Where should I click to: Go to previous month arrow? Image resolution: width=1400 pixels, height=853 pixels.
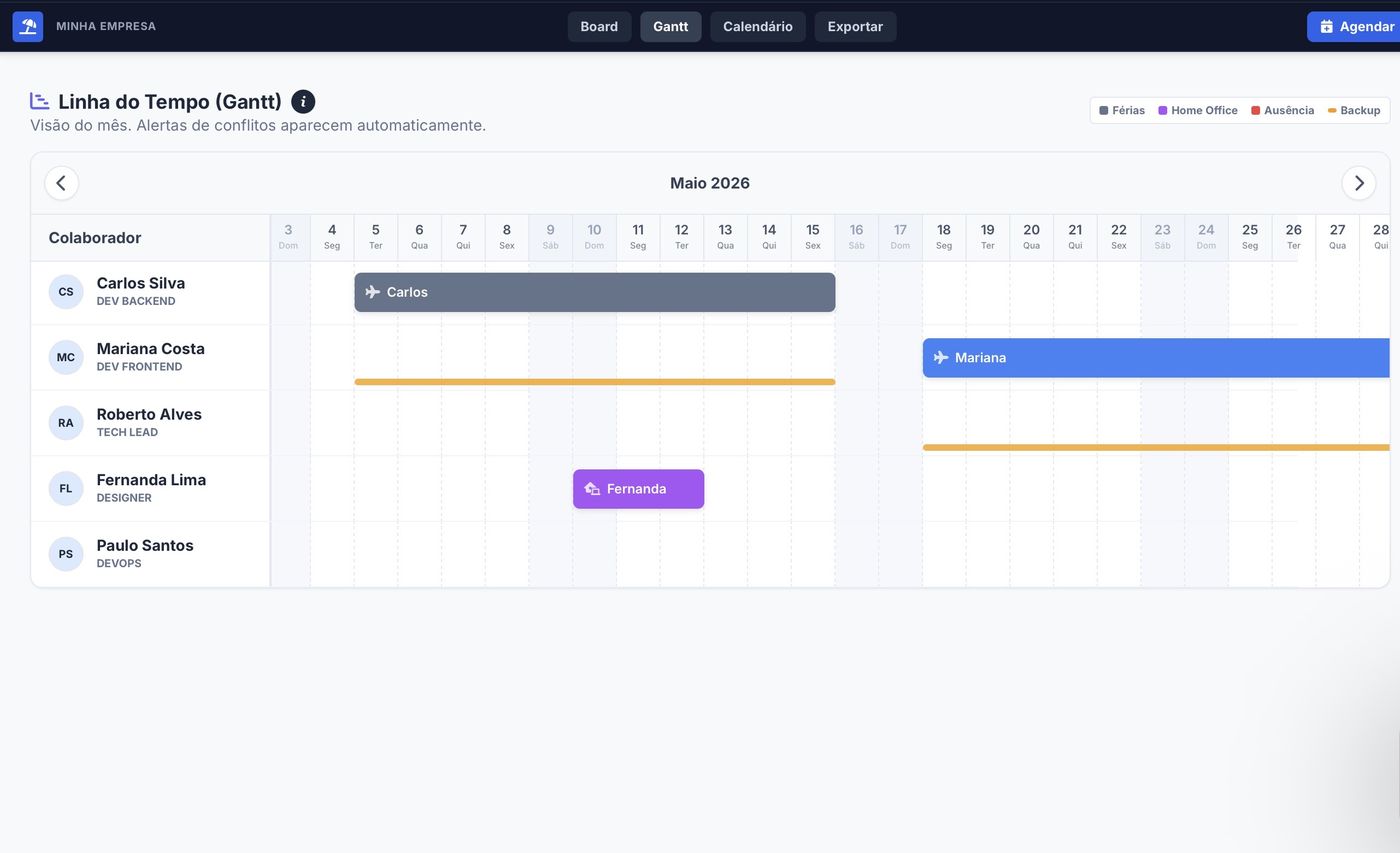click(61, 183)
